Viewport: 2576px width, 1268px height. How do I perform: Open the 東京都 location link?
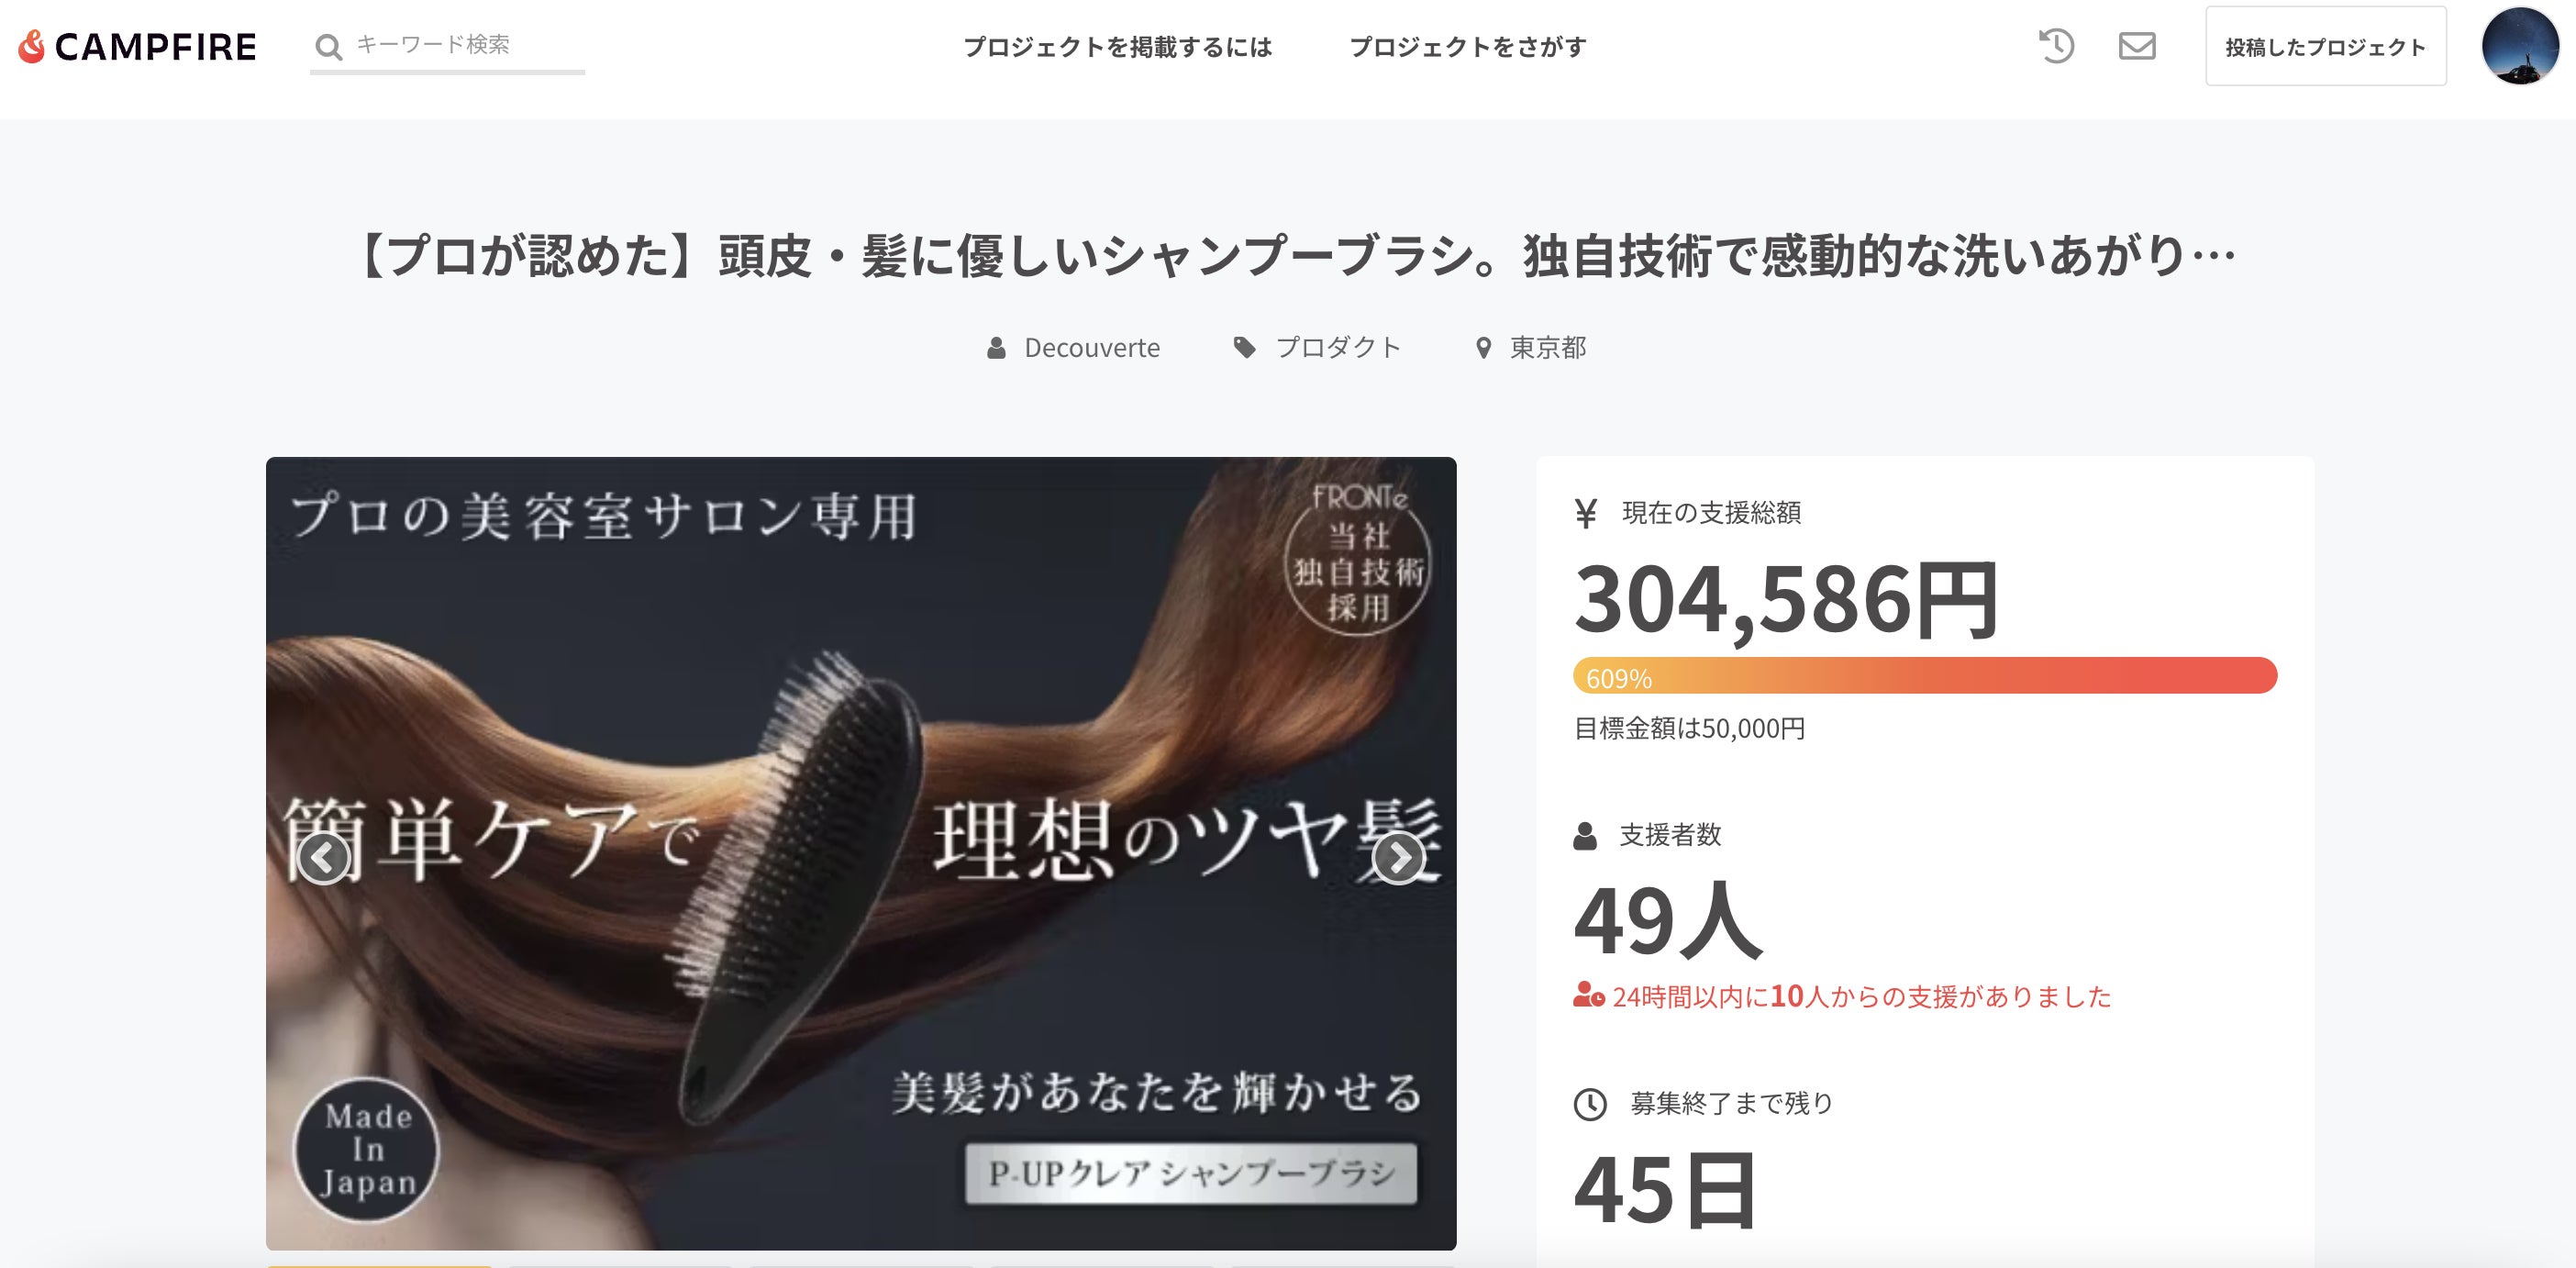[x=1548, y=348]
